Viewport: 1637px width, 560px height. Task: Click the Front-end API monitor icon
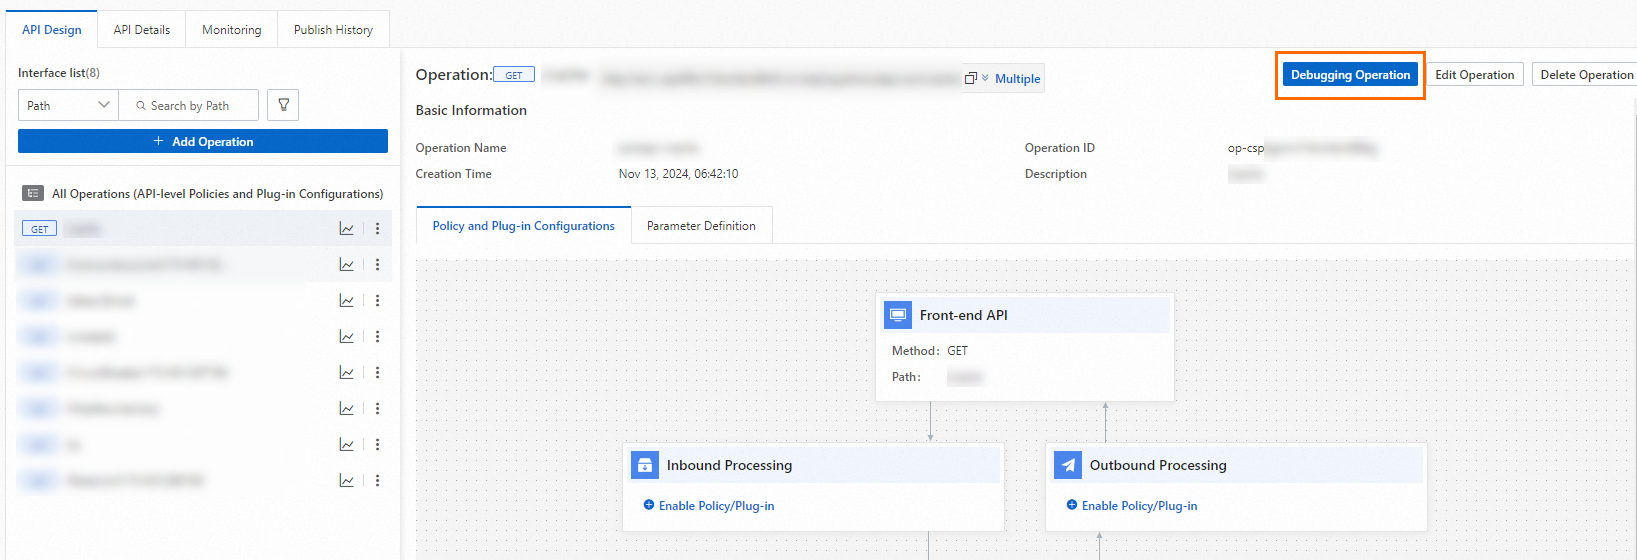(x=898, y=315)
